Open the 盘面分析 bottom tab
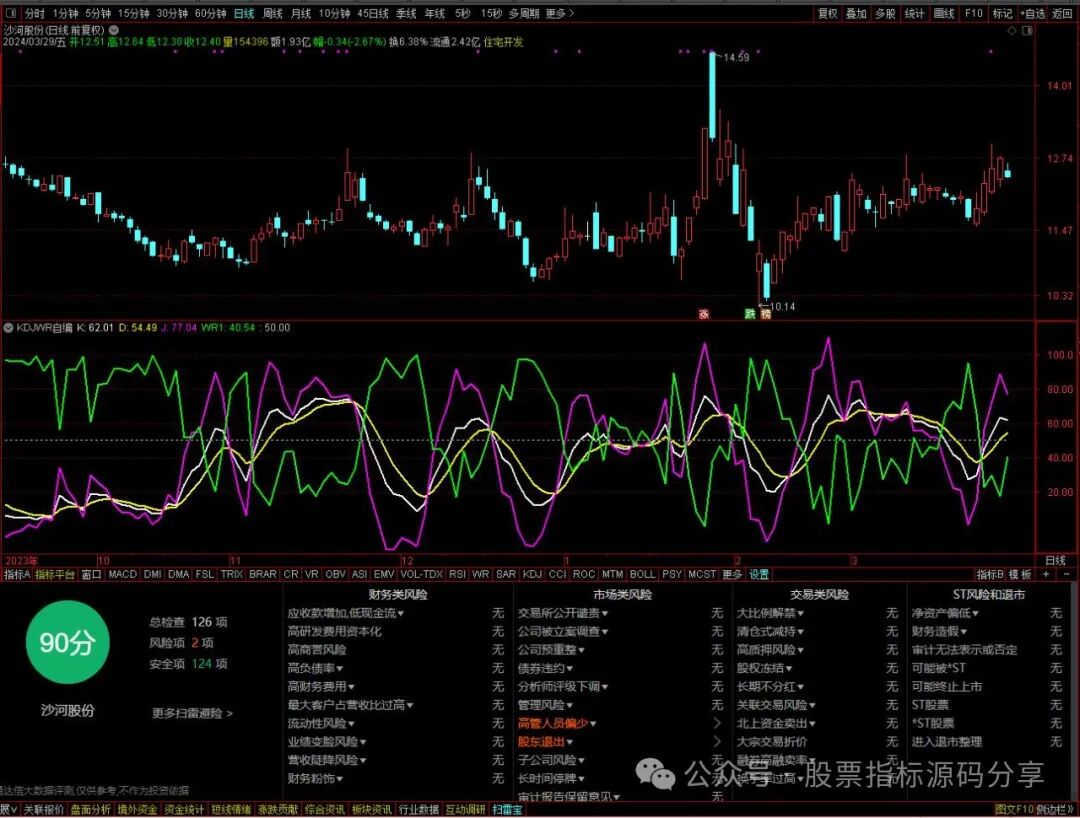Screen dimensions: 1080x818 [x=90, y=810]
